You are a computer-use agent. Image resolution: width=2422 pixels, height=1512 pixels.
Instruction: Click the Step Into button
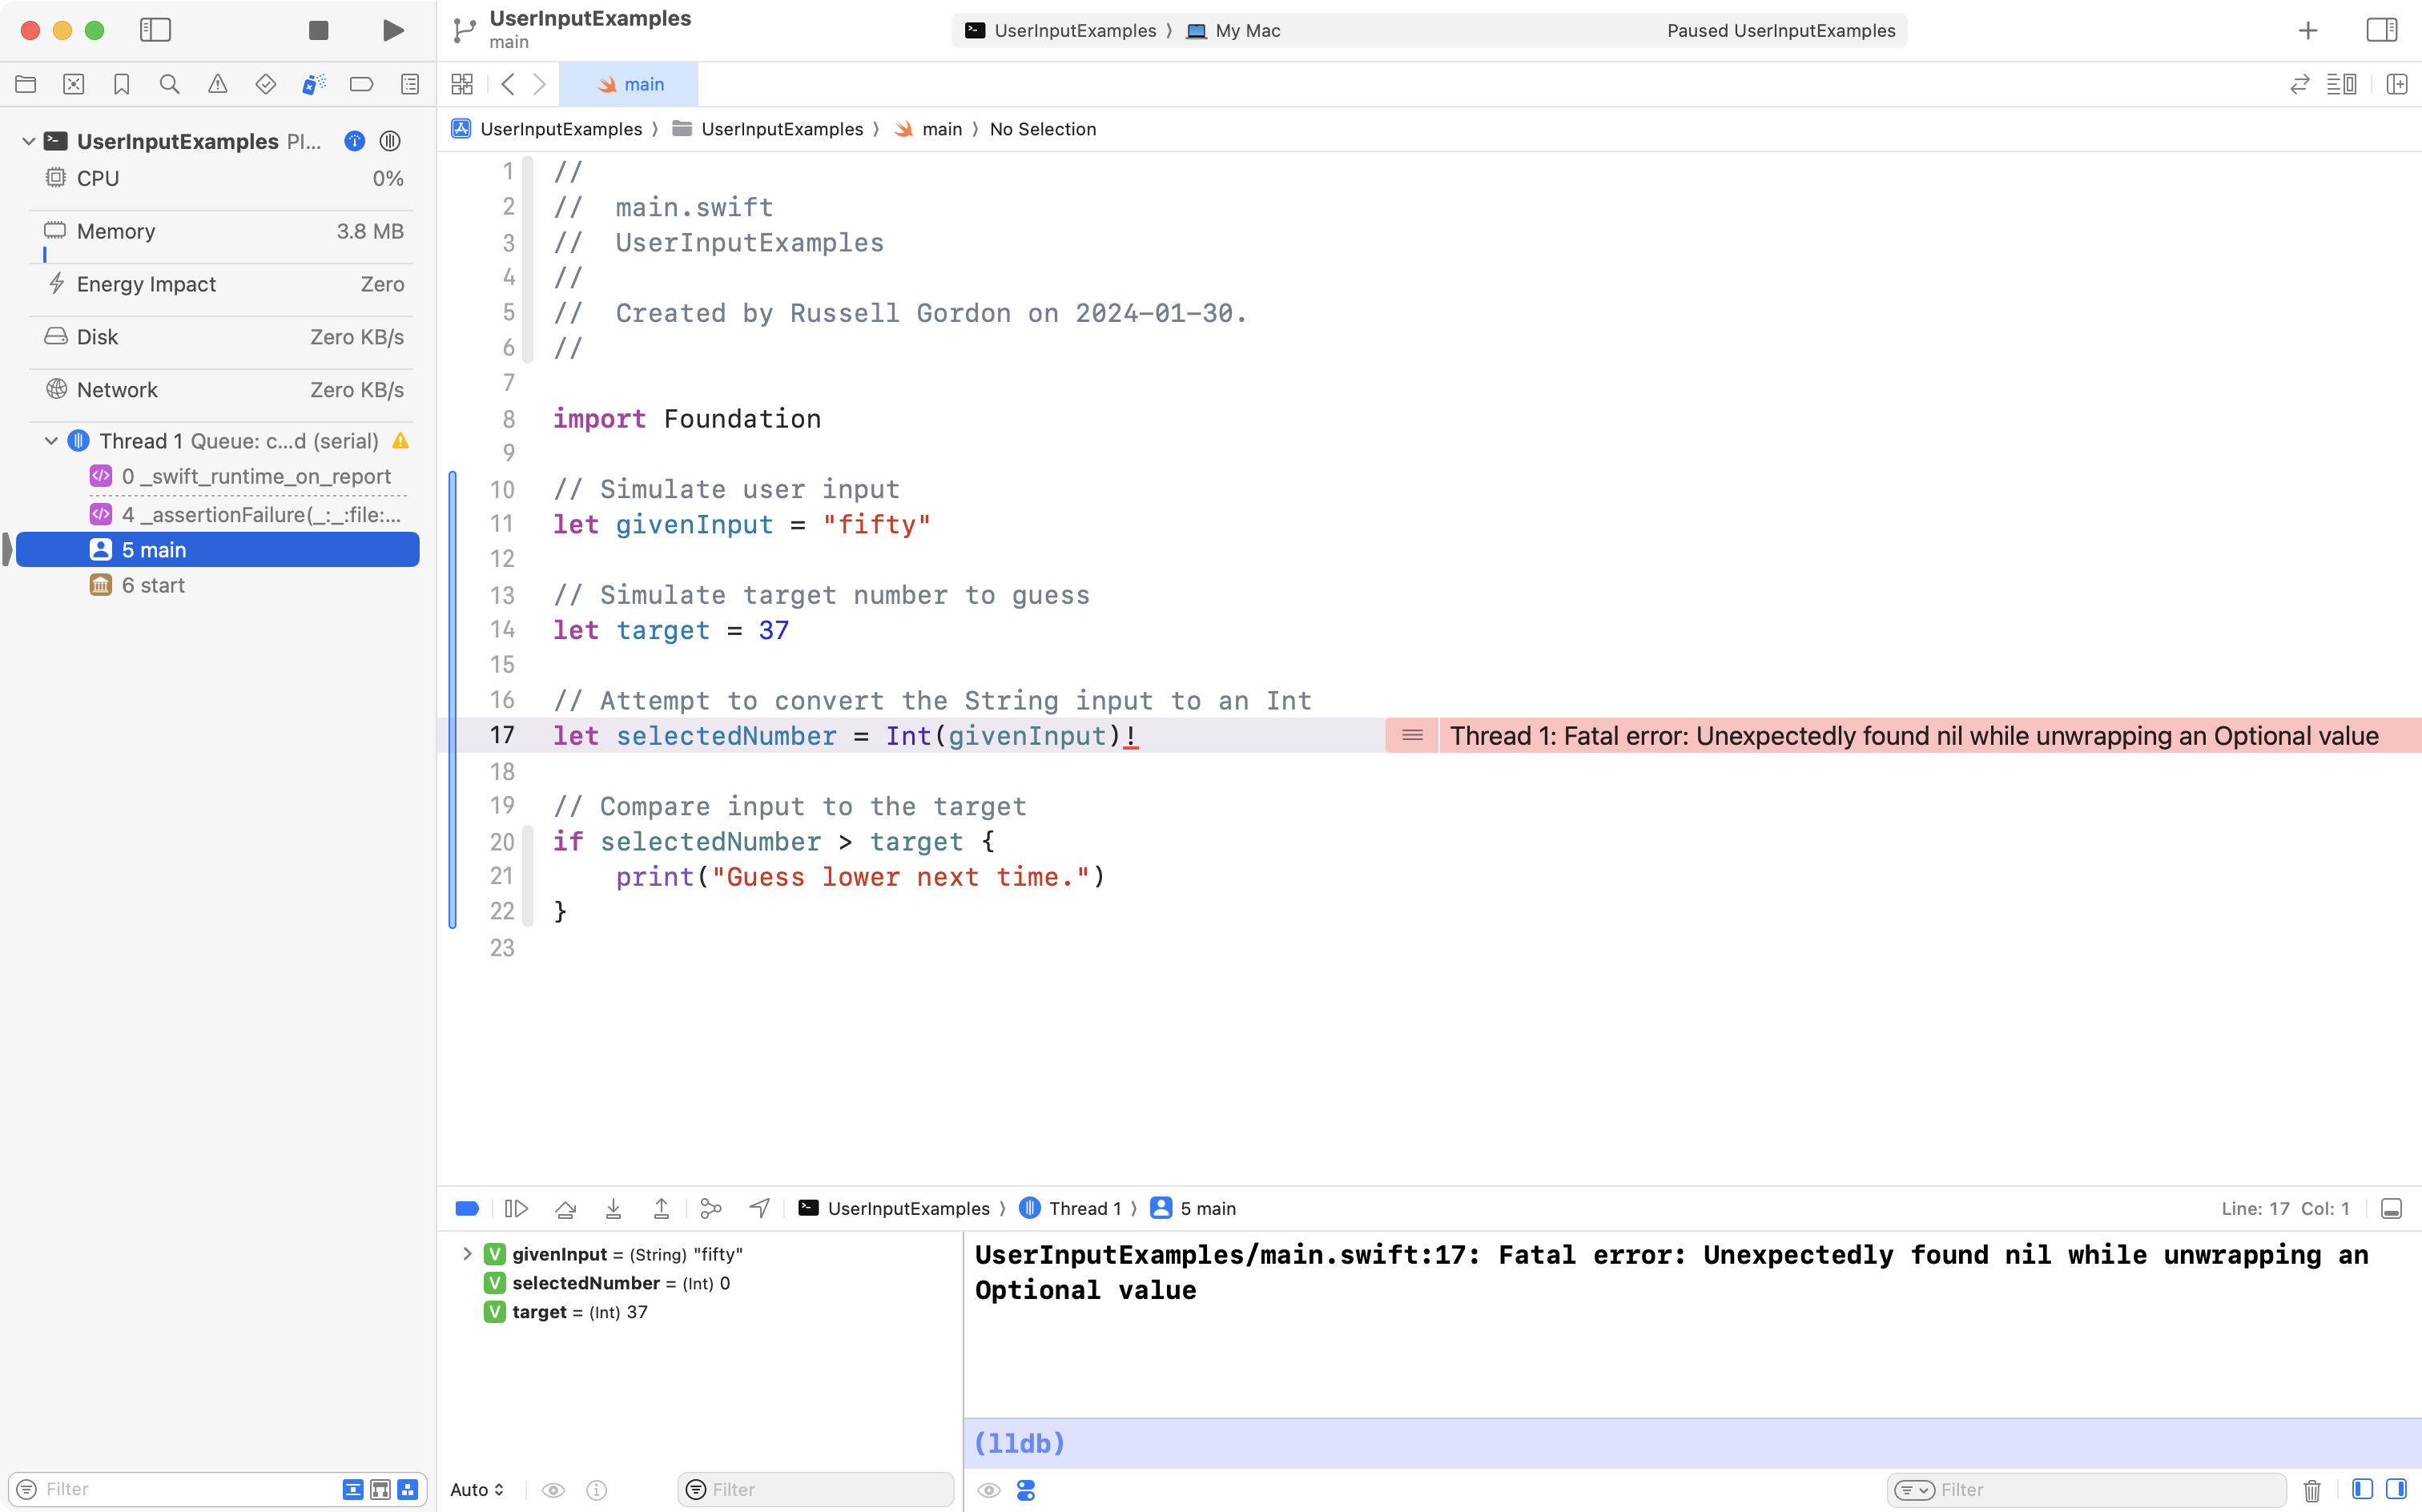point(613,1208)
